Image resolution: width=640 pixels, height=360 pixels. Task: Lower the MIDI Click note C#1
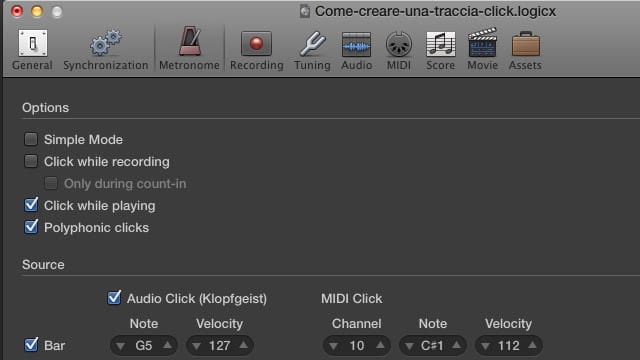click(409, 346)
